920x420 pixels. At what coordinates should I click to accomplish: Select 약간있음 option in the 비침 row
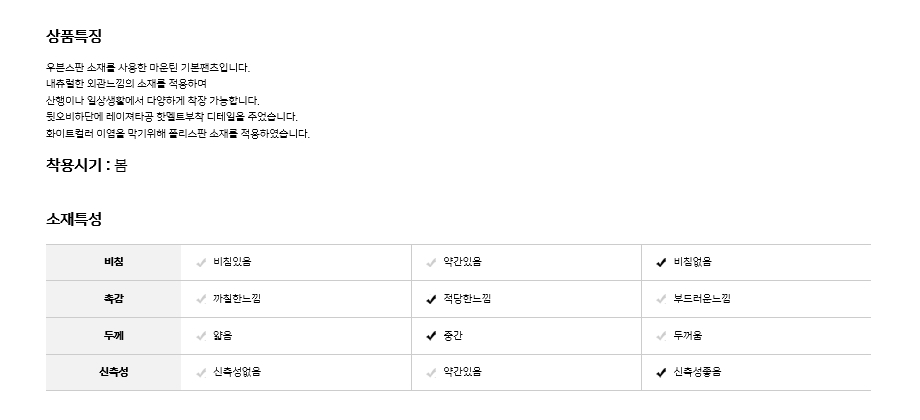[x=462, y=262]
